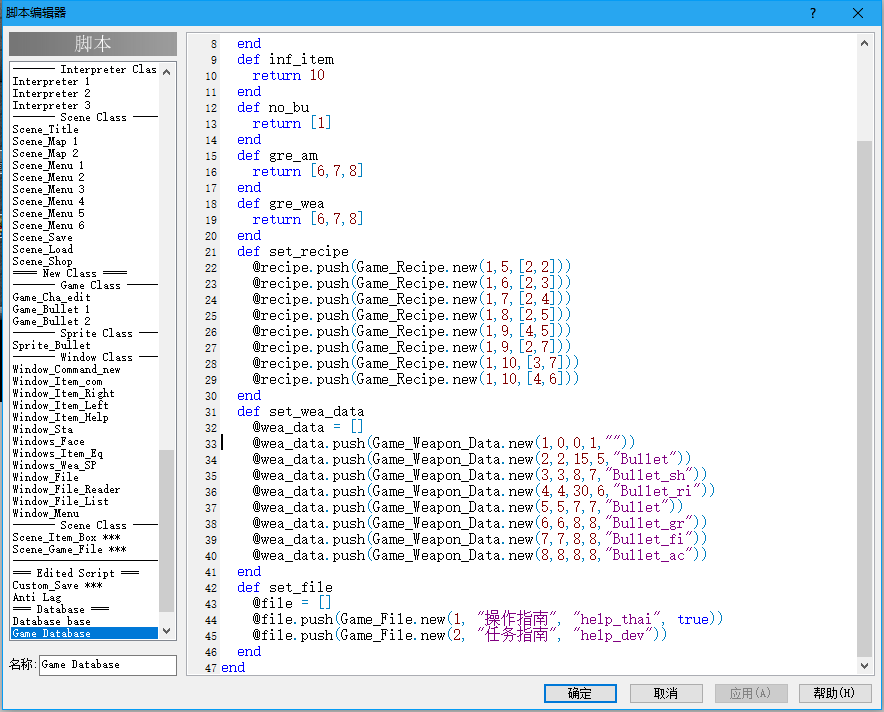884x712 pixels.
Task: Select the Anti Lag script
Action: [x=37, y=597]
